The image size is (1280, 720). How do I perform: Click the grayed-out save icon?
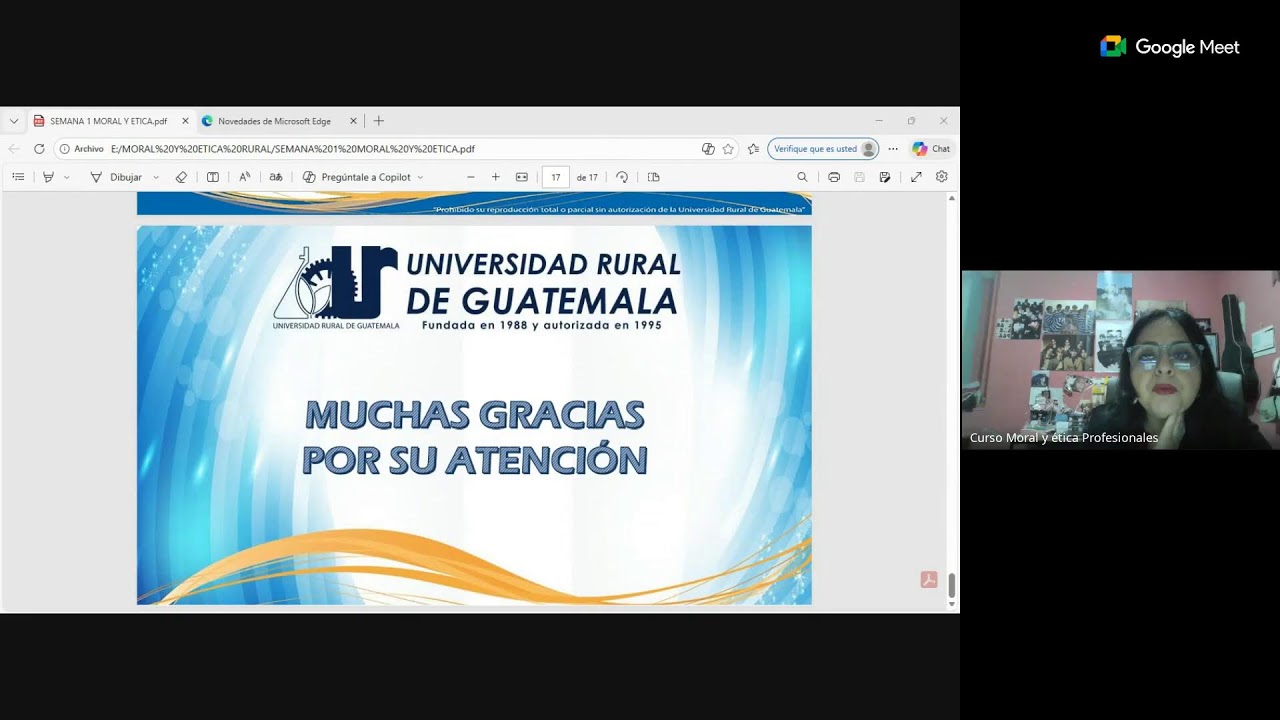tap(859, 177)
